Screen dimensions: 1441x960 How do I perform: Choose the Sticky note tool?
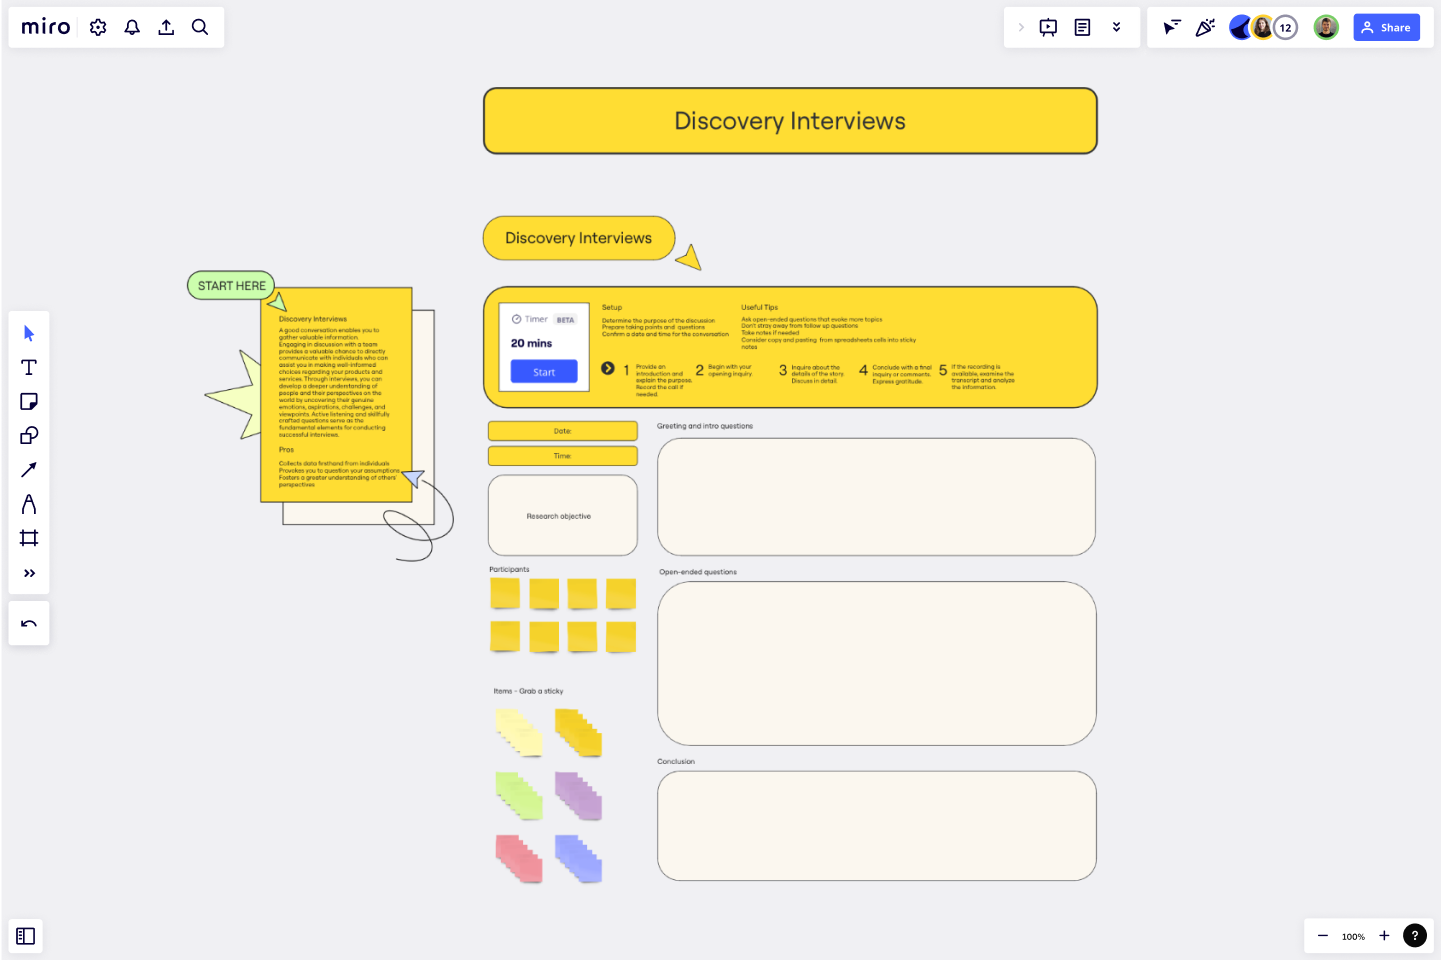point(29,401)
